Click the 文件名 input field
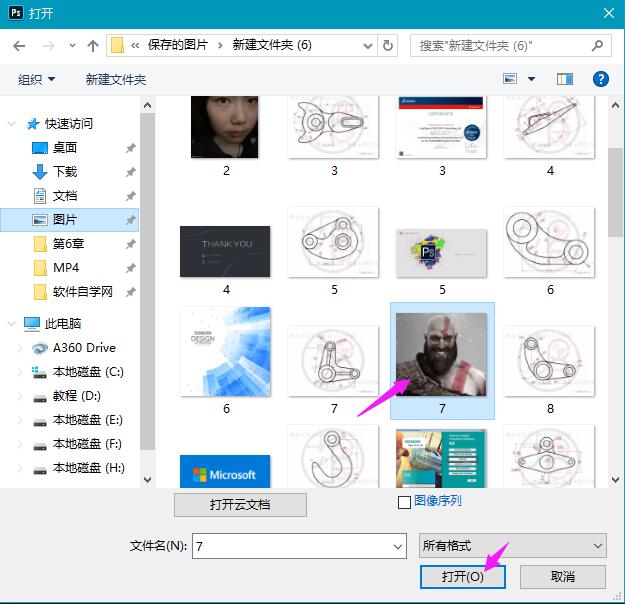 [x=299, y=546]
